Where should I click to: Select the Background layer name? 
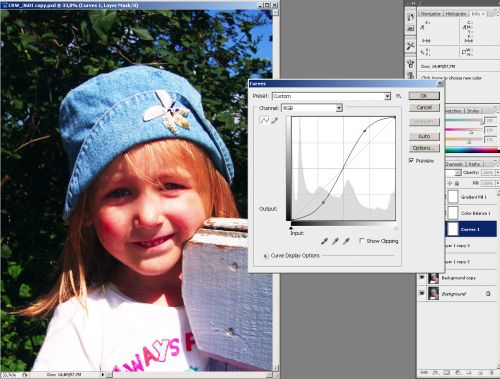click(x=454, y=294)
